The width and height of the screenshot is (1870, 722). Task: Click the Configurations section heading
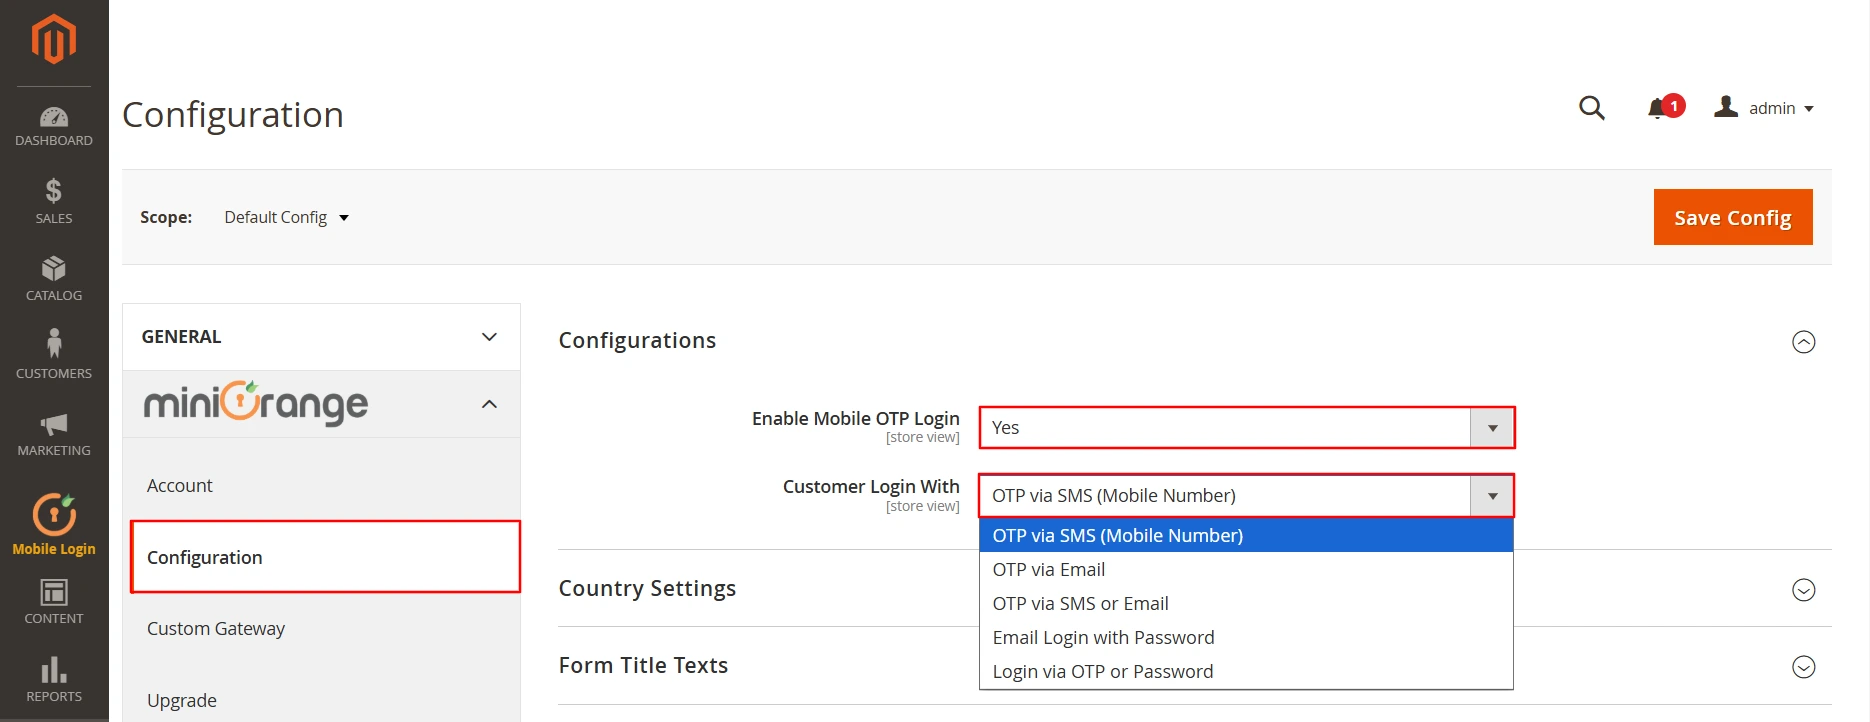click(x=637, y=341)
